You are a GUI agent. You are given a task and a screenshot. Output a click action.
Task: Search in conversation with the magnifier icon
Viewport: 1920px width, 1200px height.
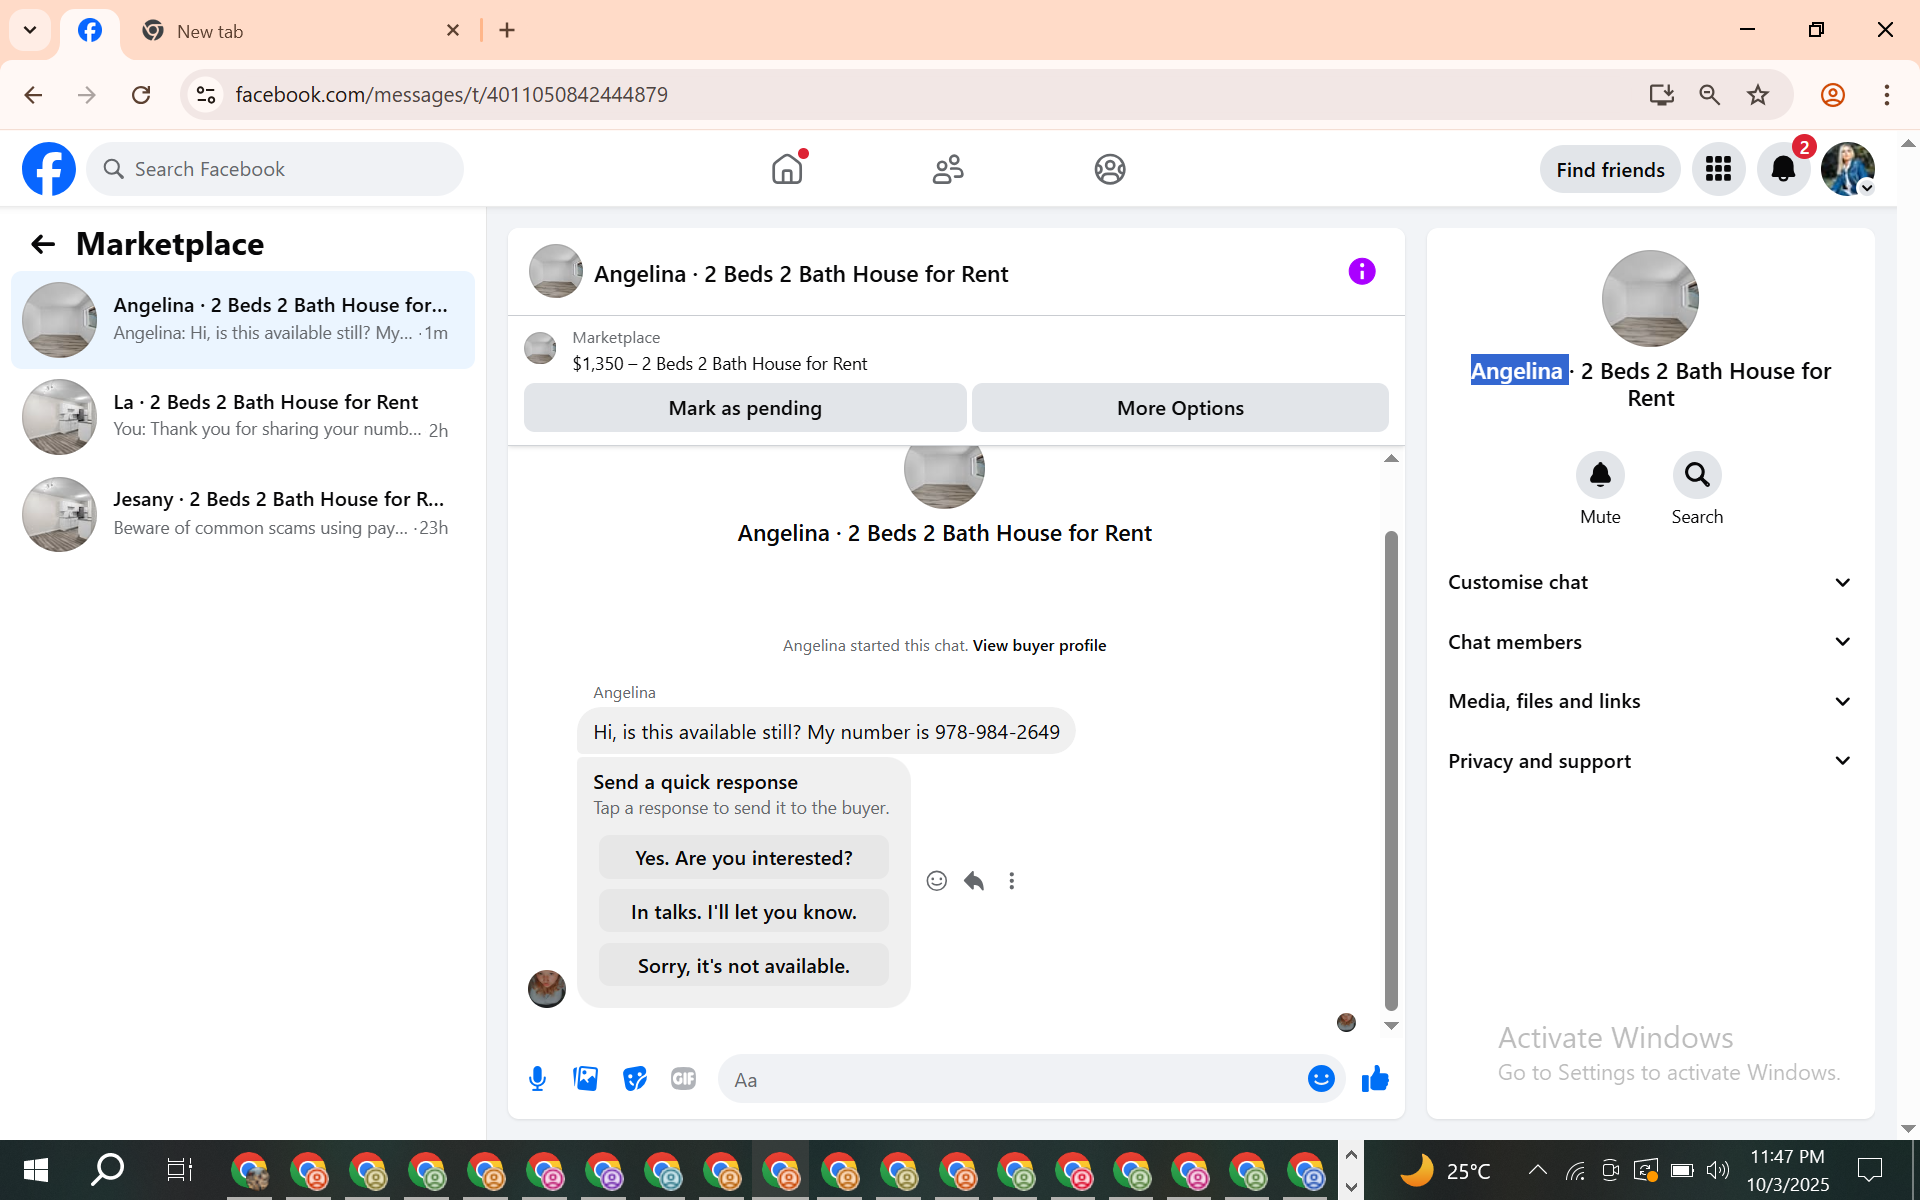pyautogui.click(x=1697, y=475)
